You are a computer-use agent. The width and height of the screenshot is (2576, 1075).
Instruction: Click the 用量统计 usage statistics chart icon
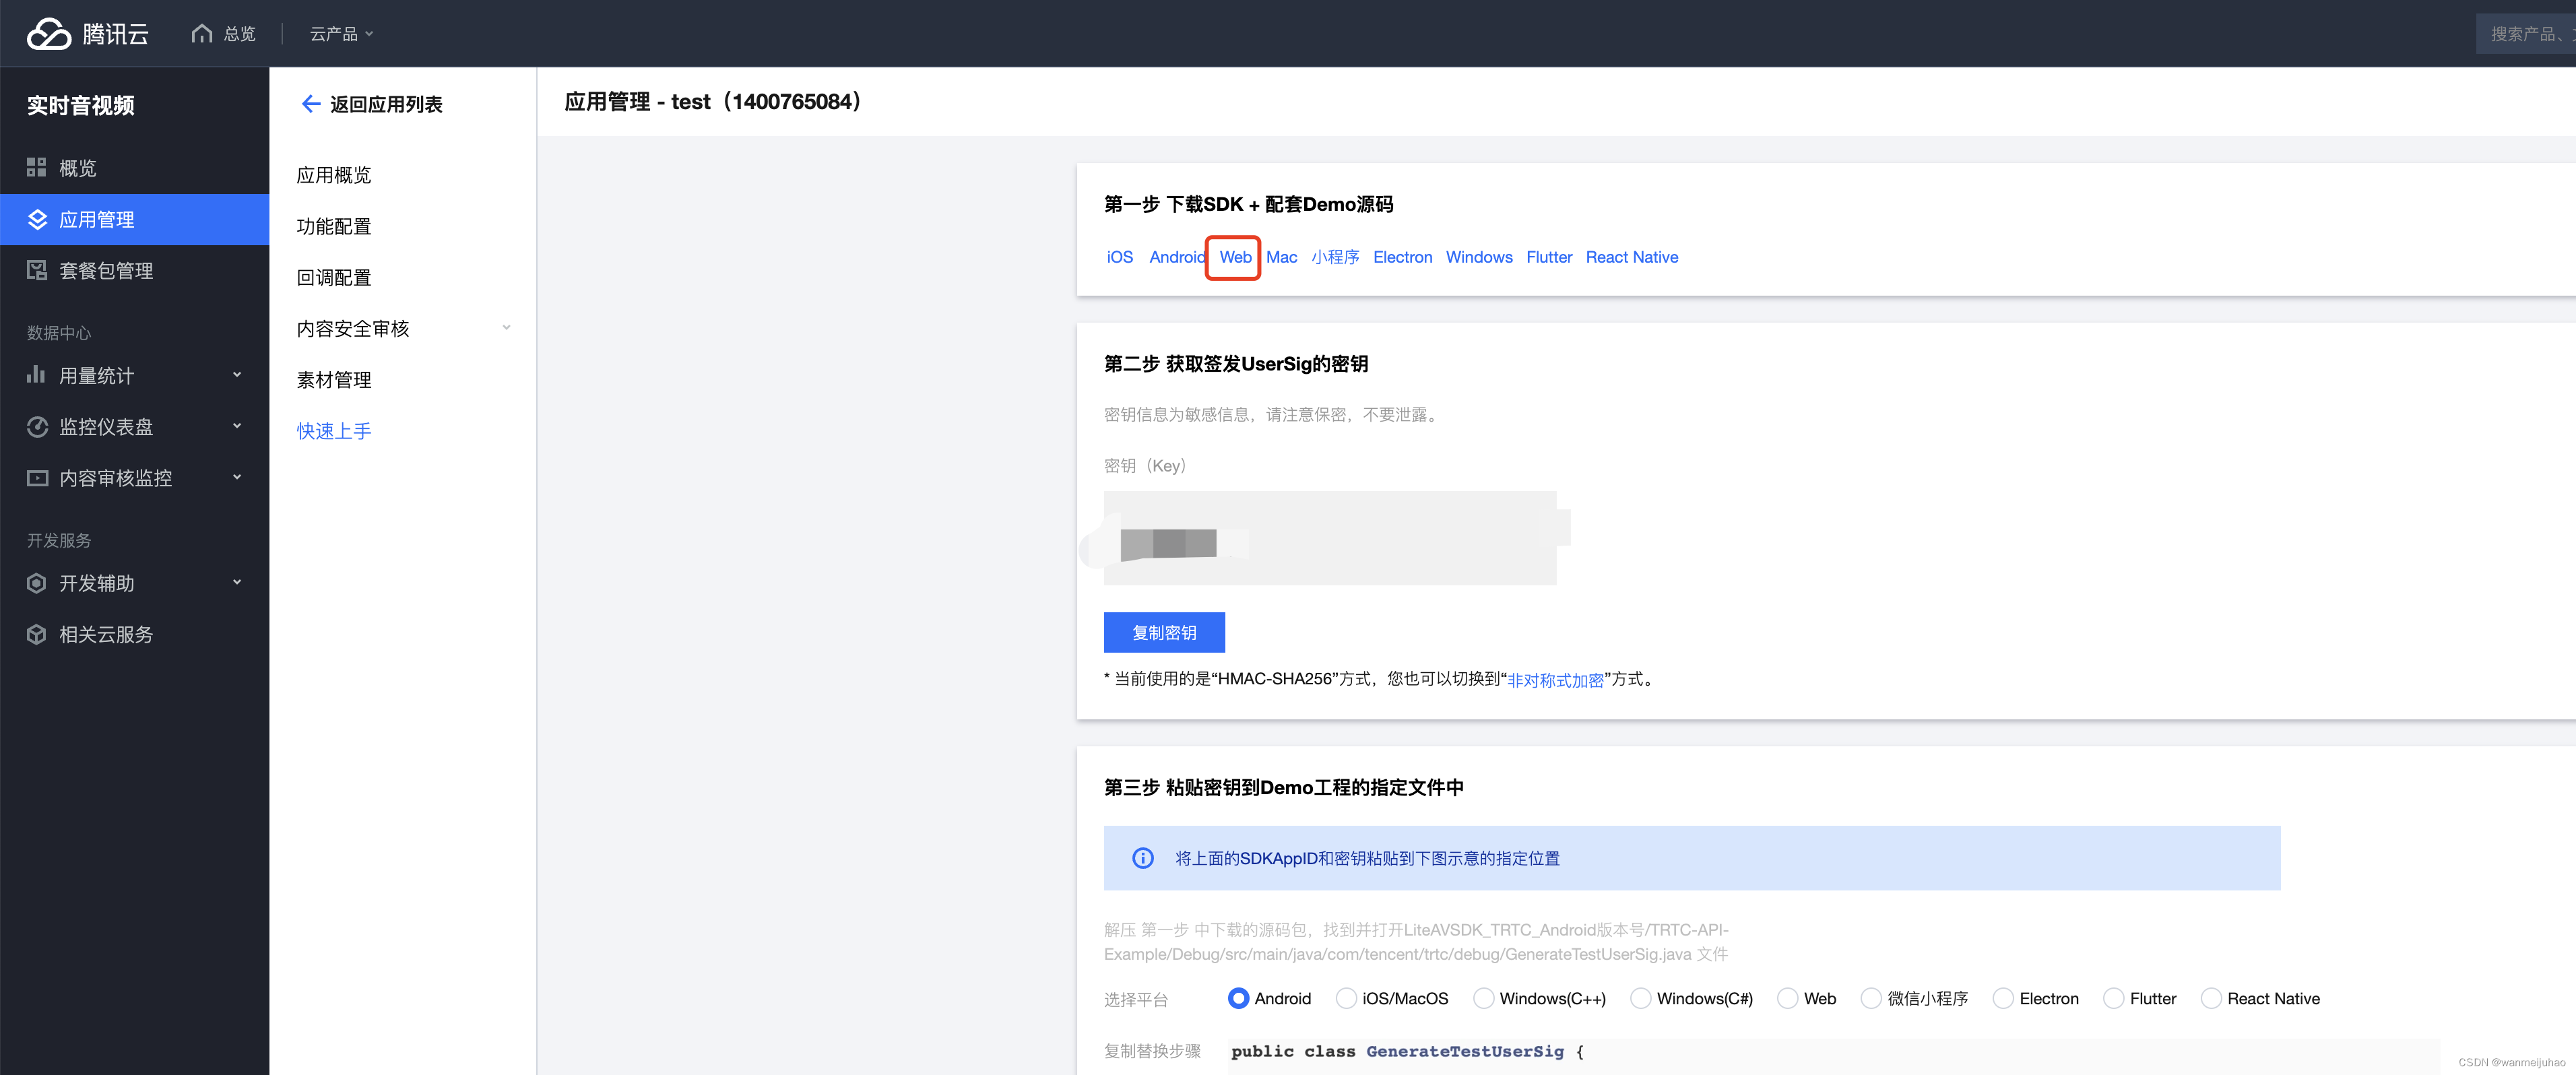(x=37, y=375)
